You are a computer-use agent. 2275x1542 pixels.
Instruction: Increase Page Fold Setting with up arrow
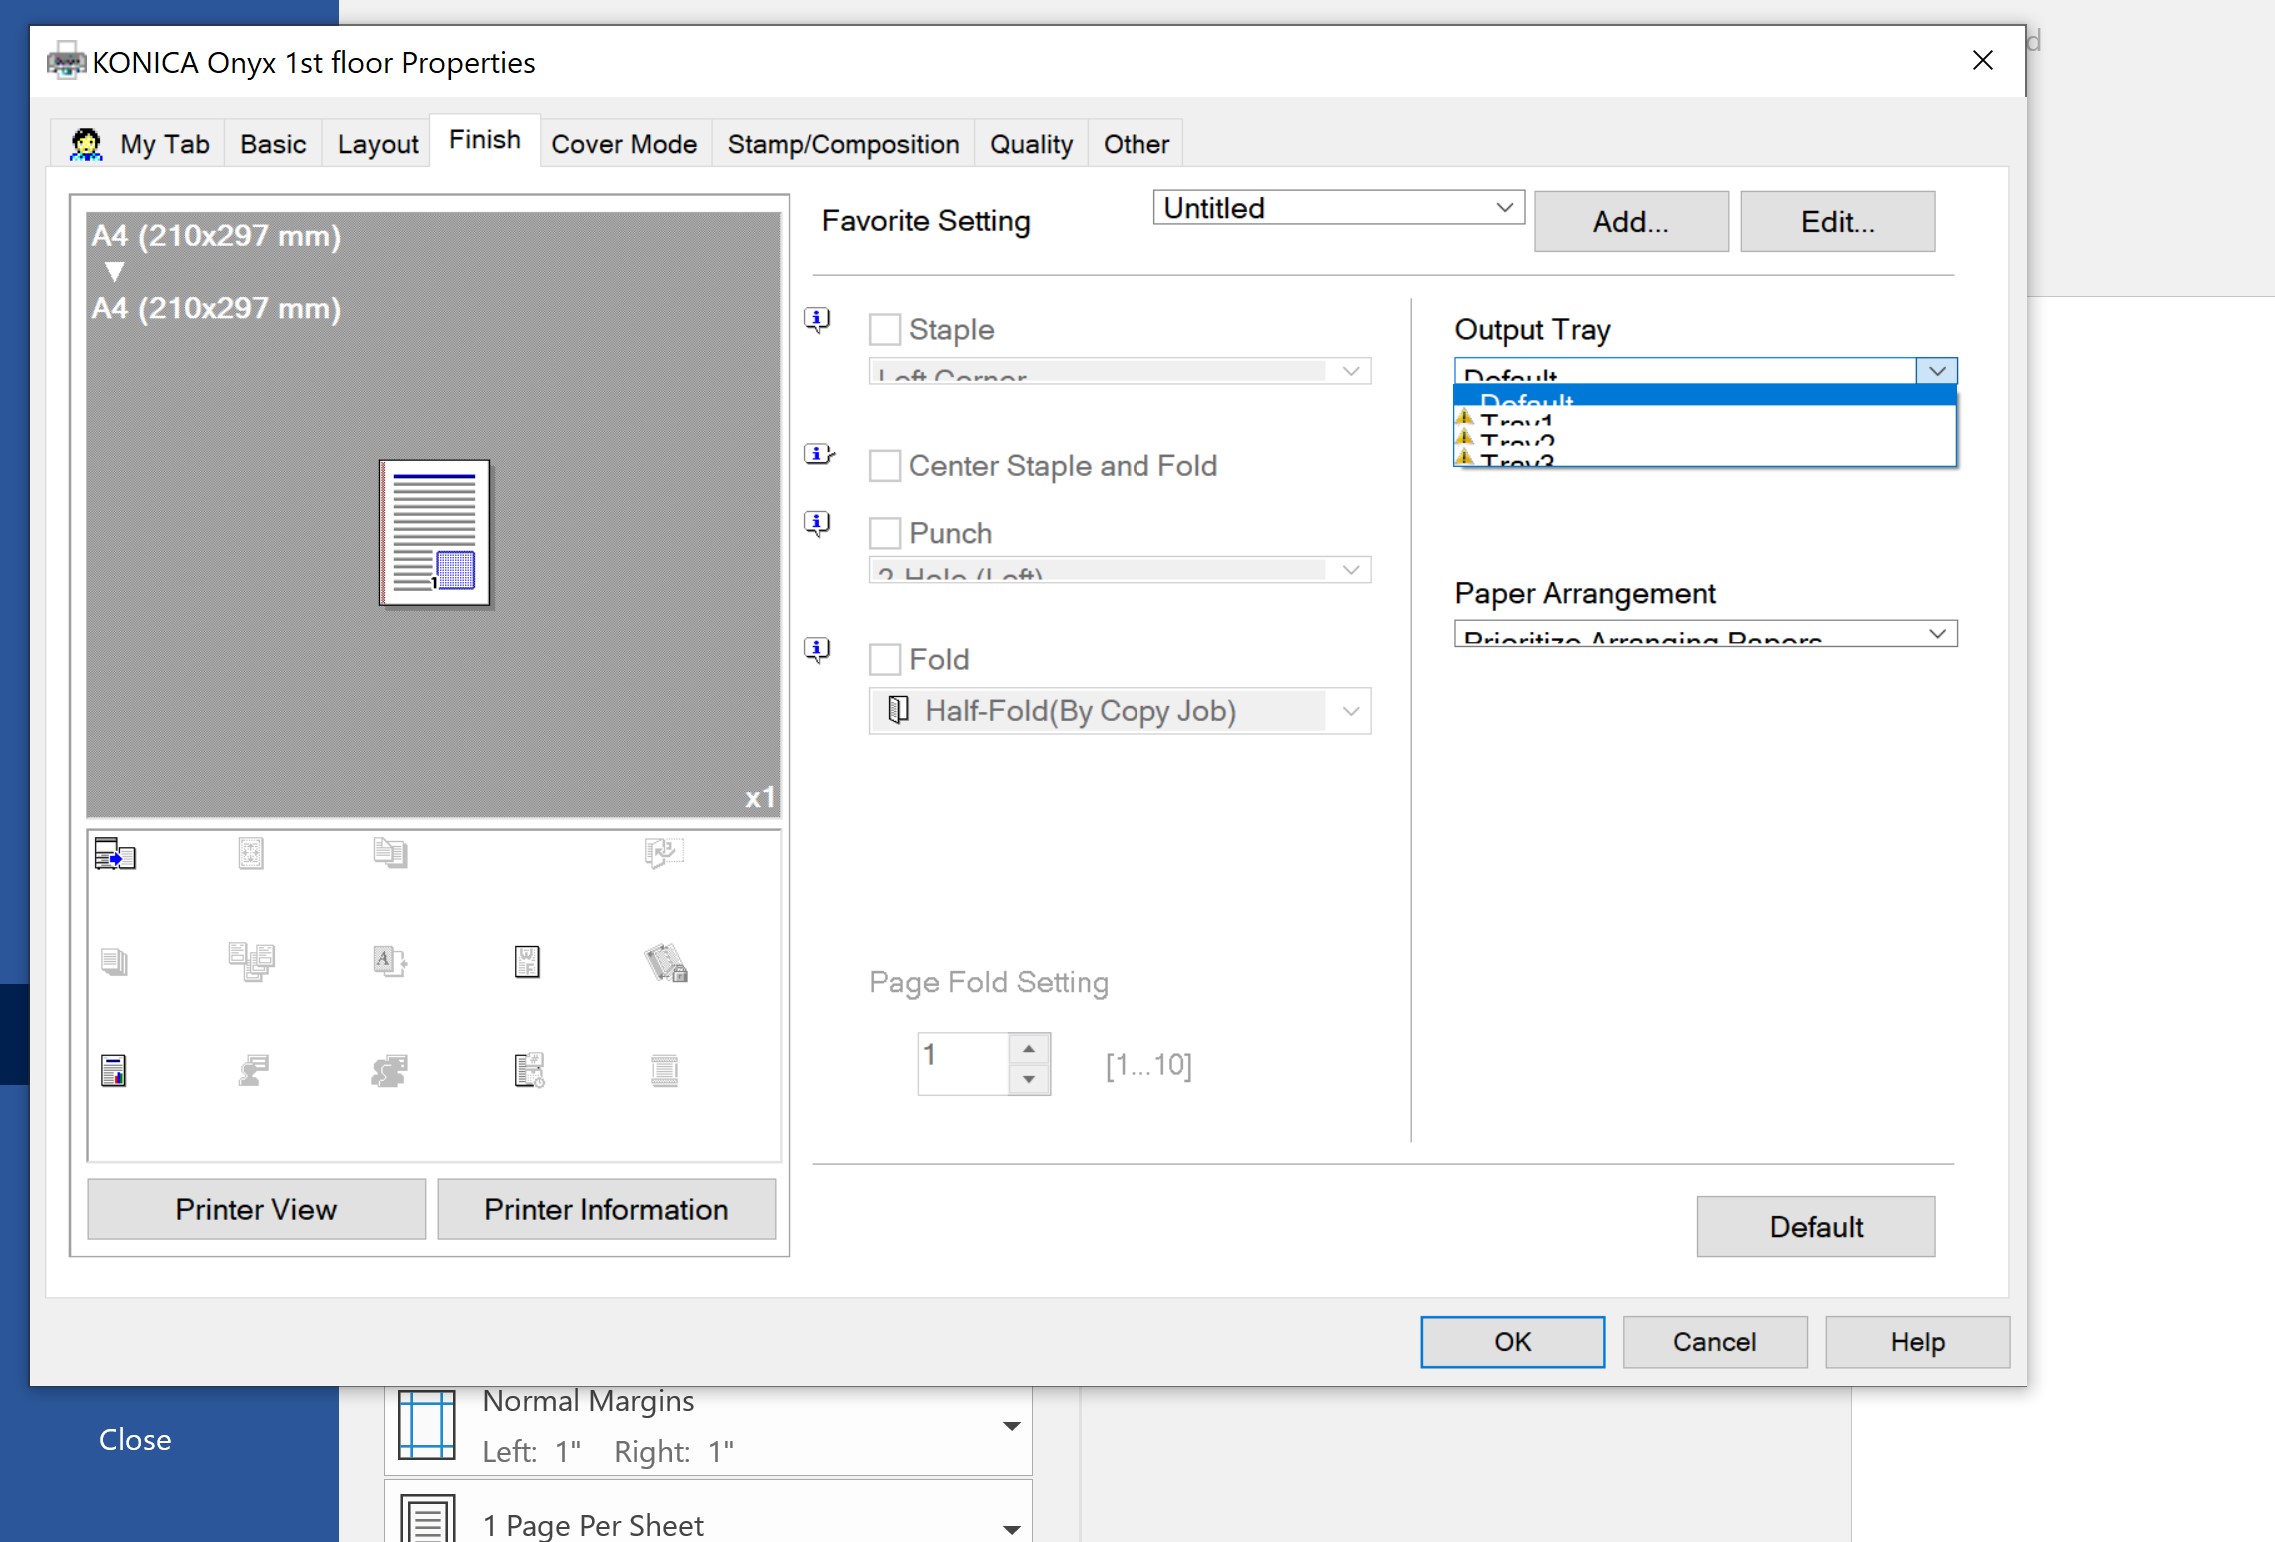click(x=1028, y=1048)
